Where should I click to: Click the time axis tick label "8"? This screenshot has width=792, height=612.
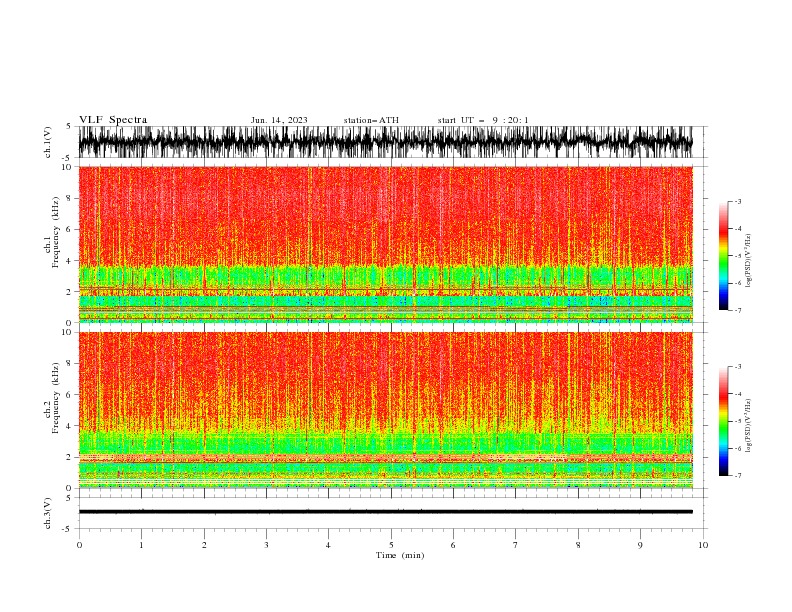click(578, 545)
